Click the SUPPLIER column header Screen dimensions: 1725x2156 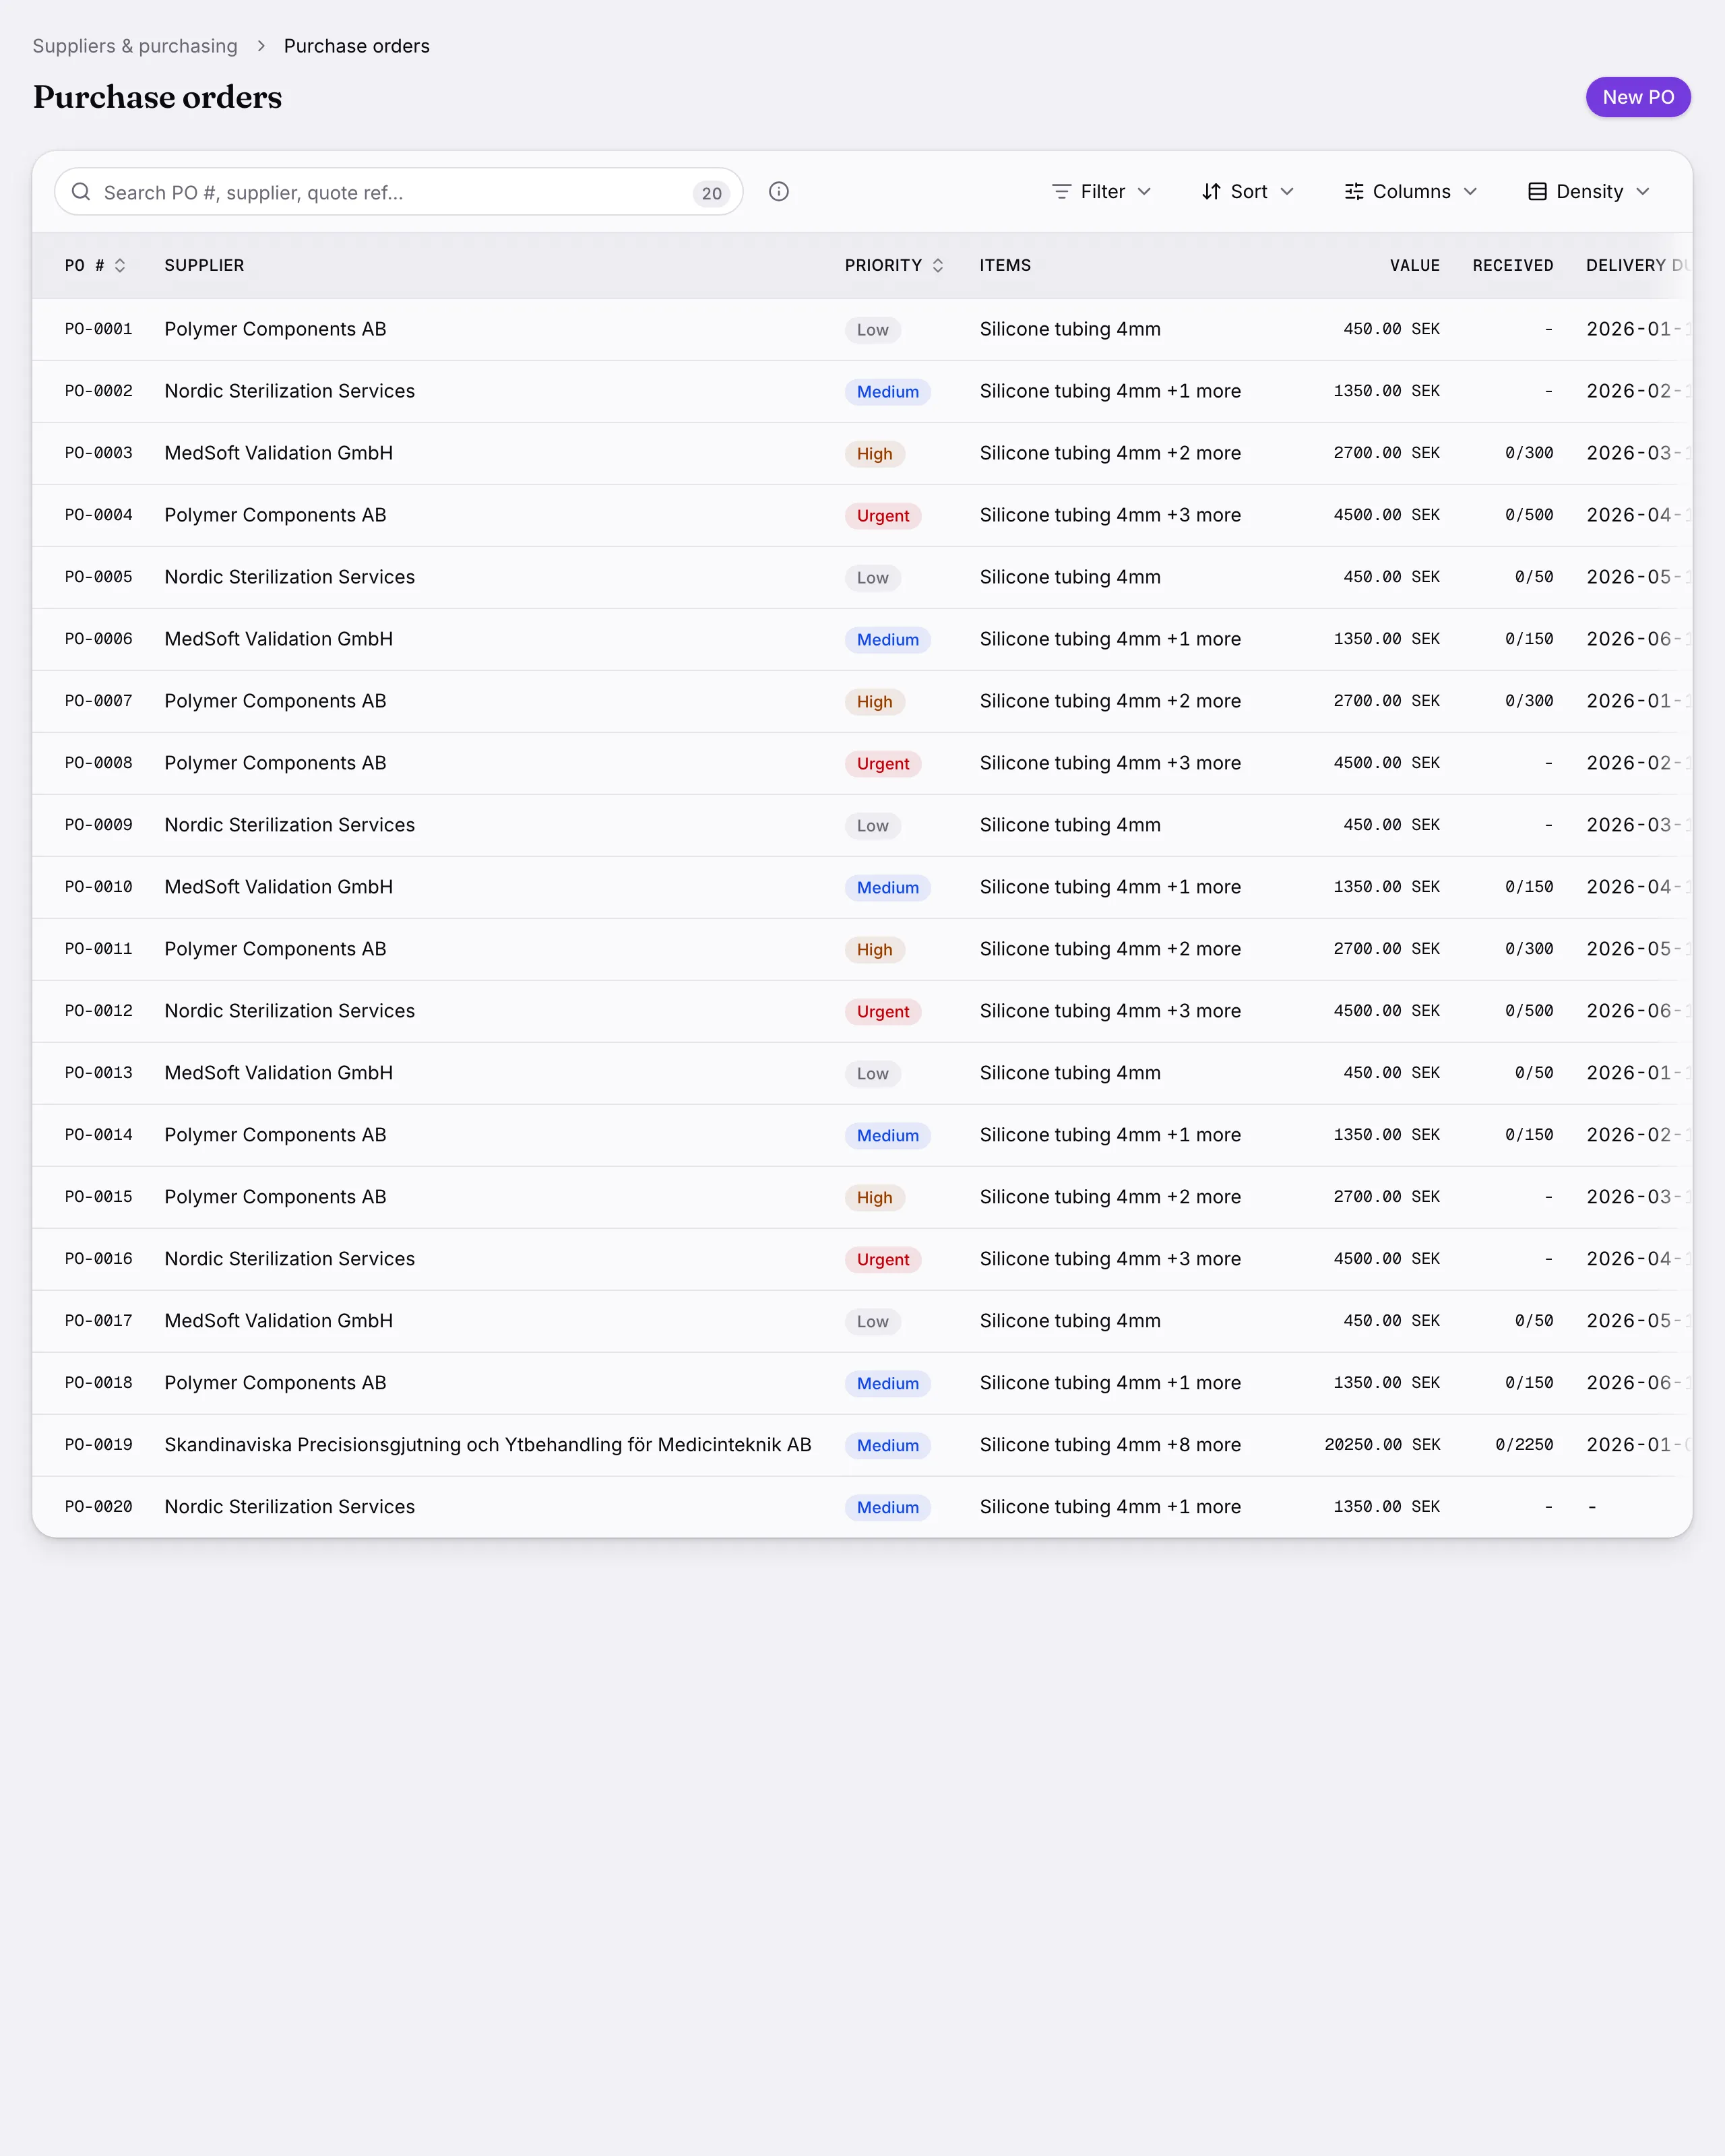point(204,265)
